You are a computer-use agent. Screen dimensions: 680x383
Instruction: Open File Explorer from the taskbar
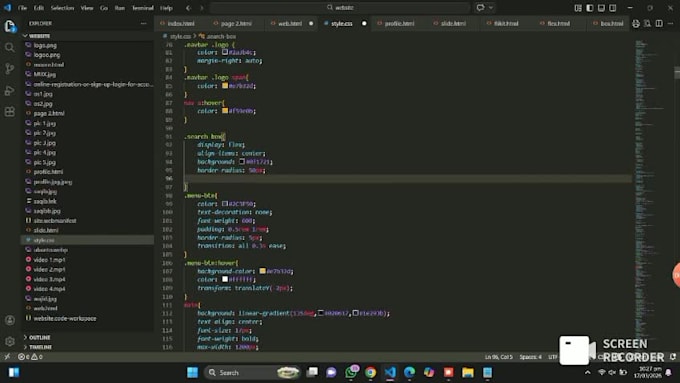tap(468, 372)
